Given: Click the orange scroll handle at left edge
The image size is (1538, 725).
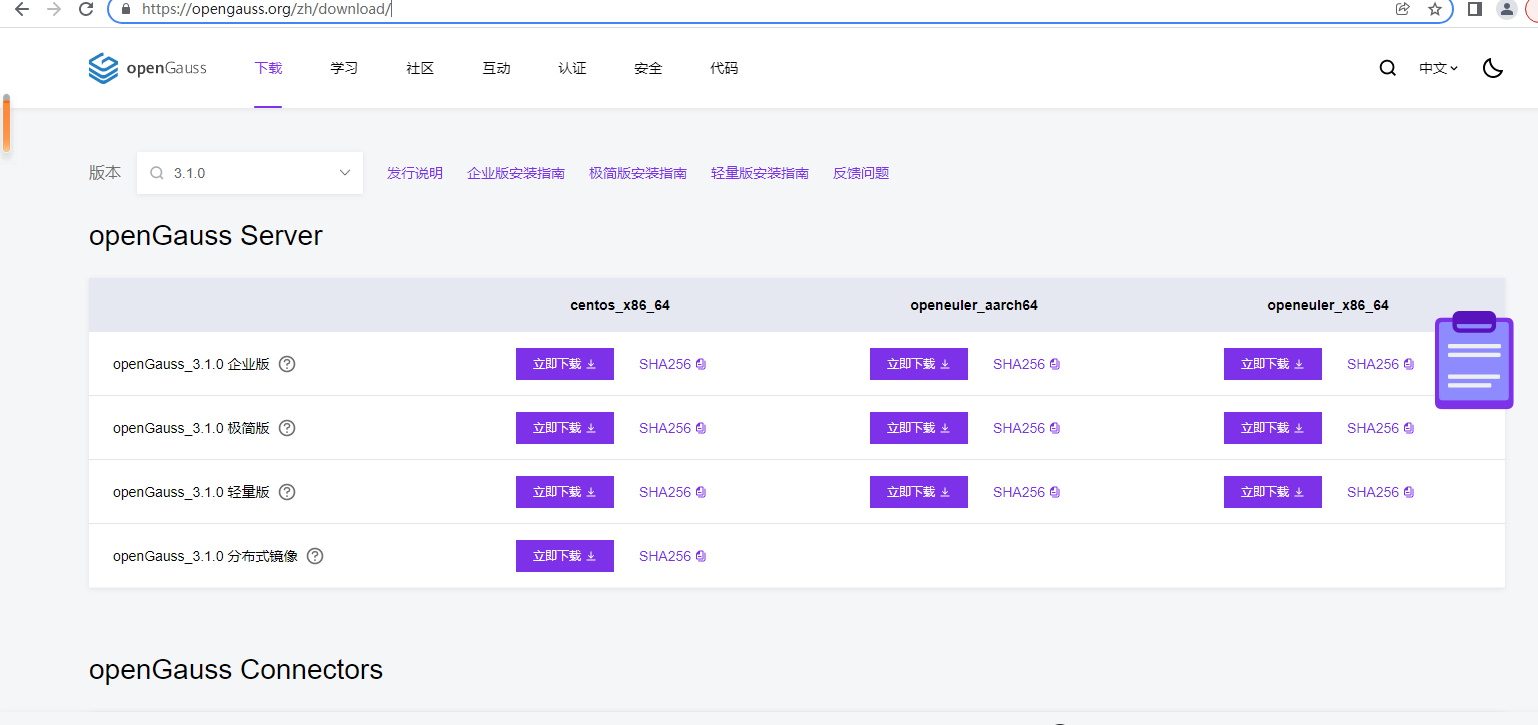Looking at the screenshot, I should click(6, 124).
